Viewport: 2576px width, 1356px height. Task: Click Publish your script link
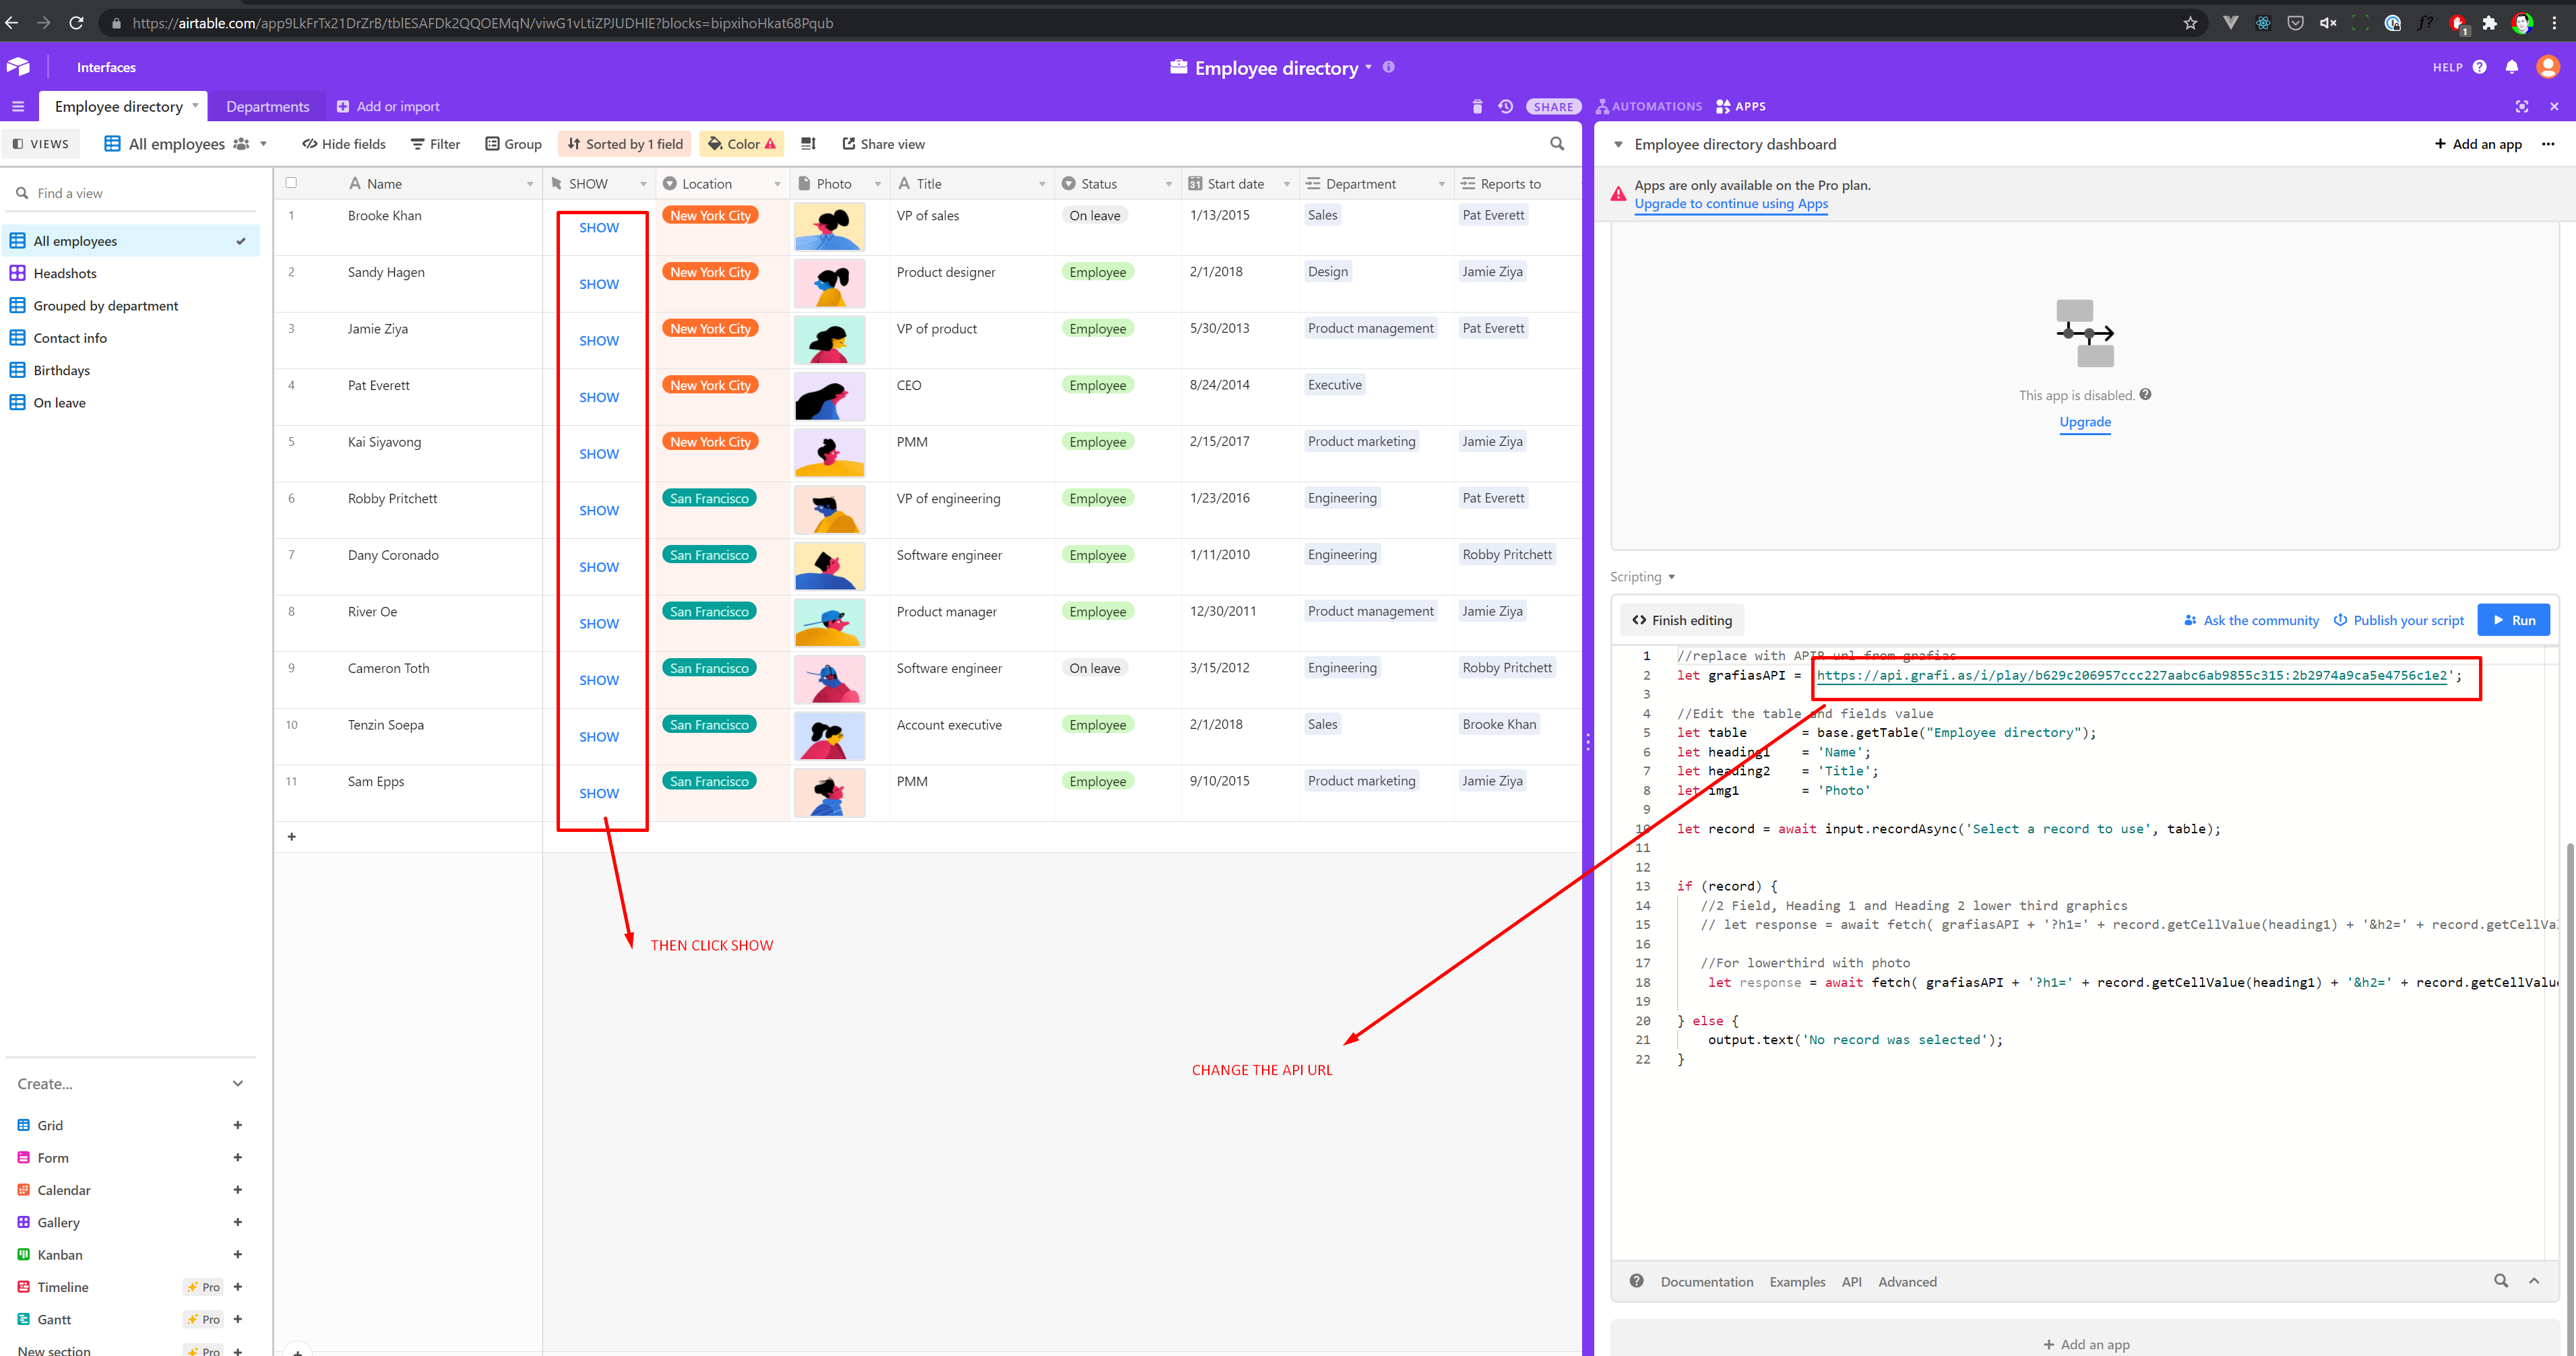point(2398,620)
